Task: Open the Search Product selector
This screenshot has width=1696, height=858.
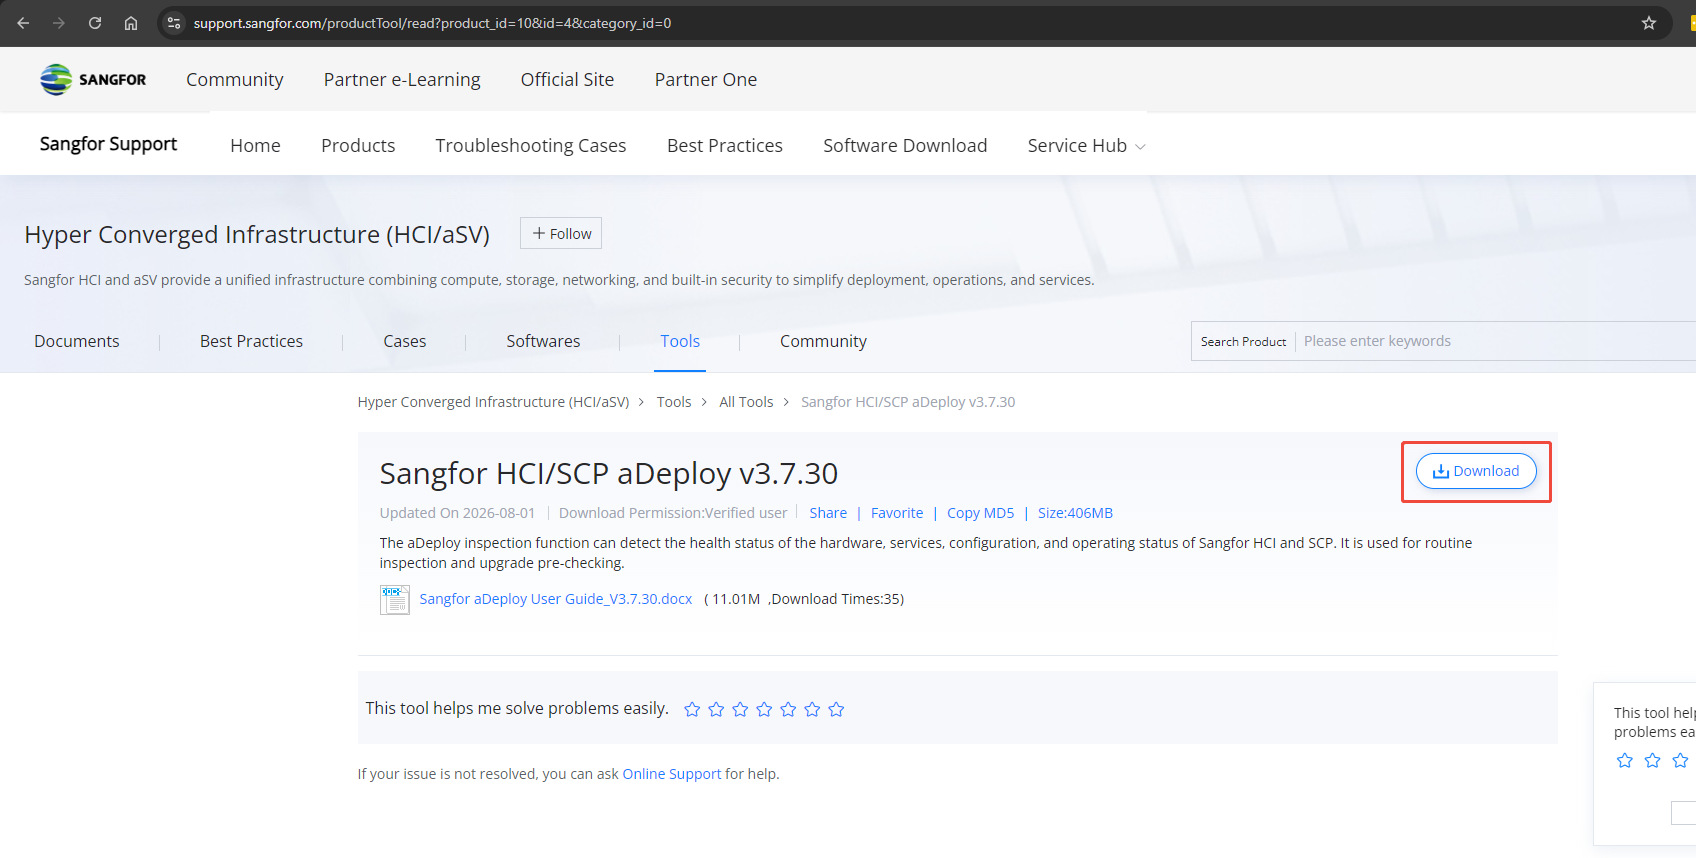Action: 1243,341
